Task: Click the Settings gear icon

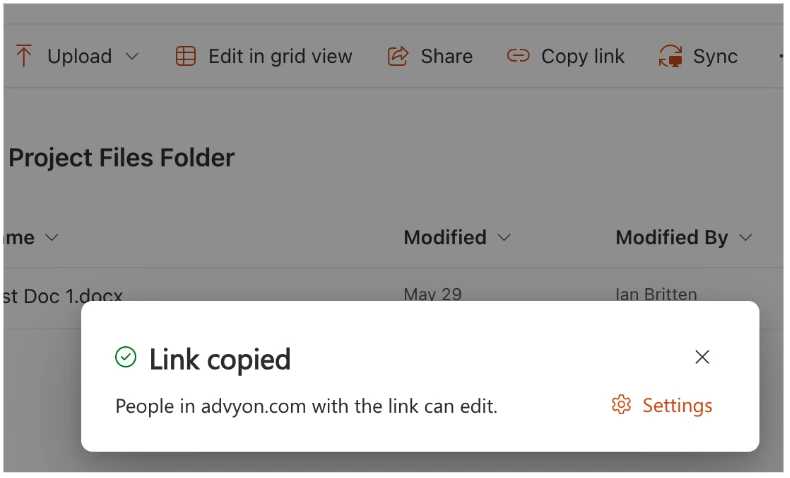Action: coord(621,405)
